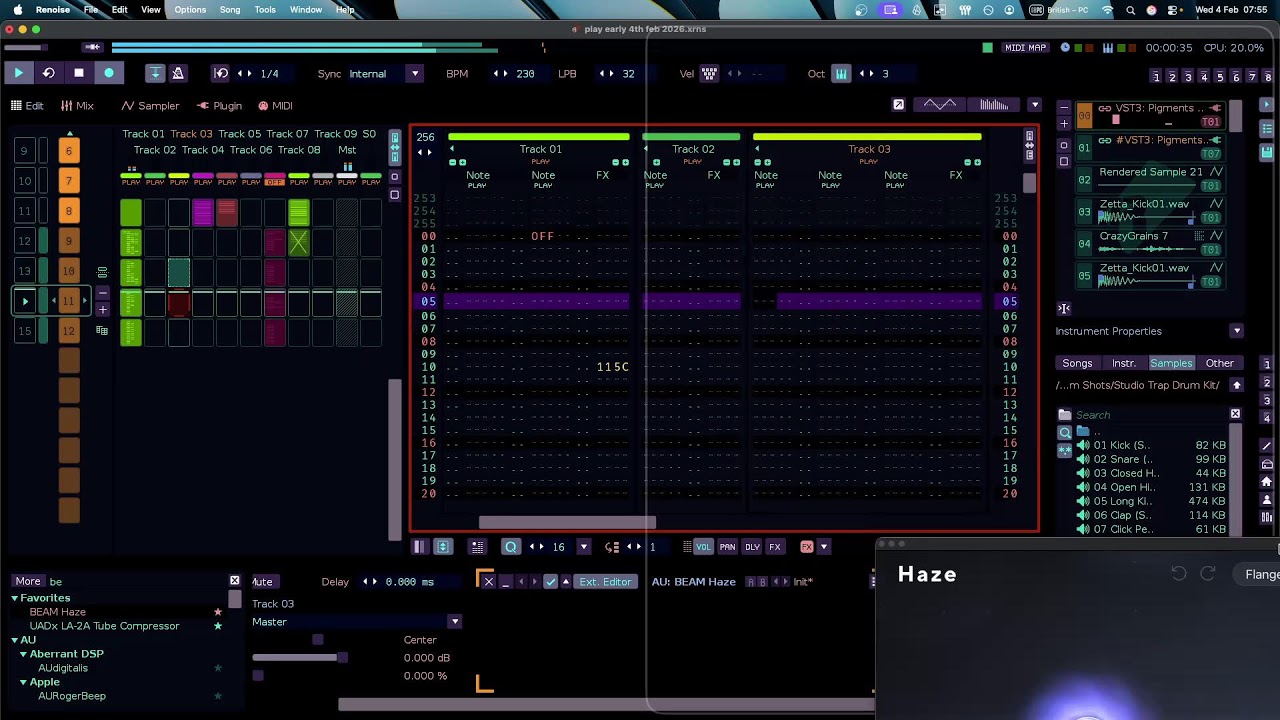The height and width of the screenshot is (720, 1280).
Task: Show the scopes waveform view button
Action: (940, 105)
